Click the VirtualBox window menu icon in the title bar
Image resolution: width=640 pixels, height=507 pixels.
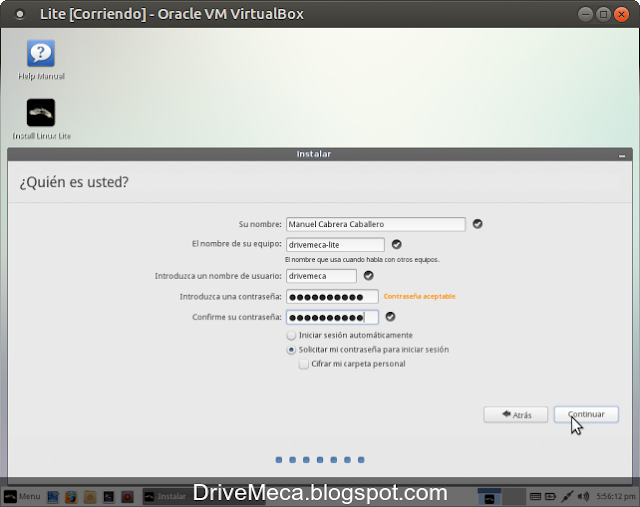pos(19,14)
